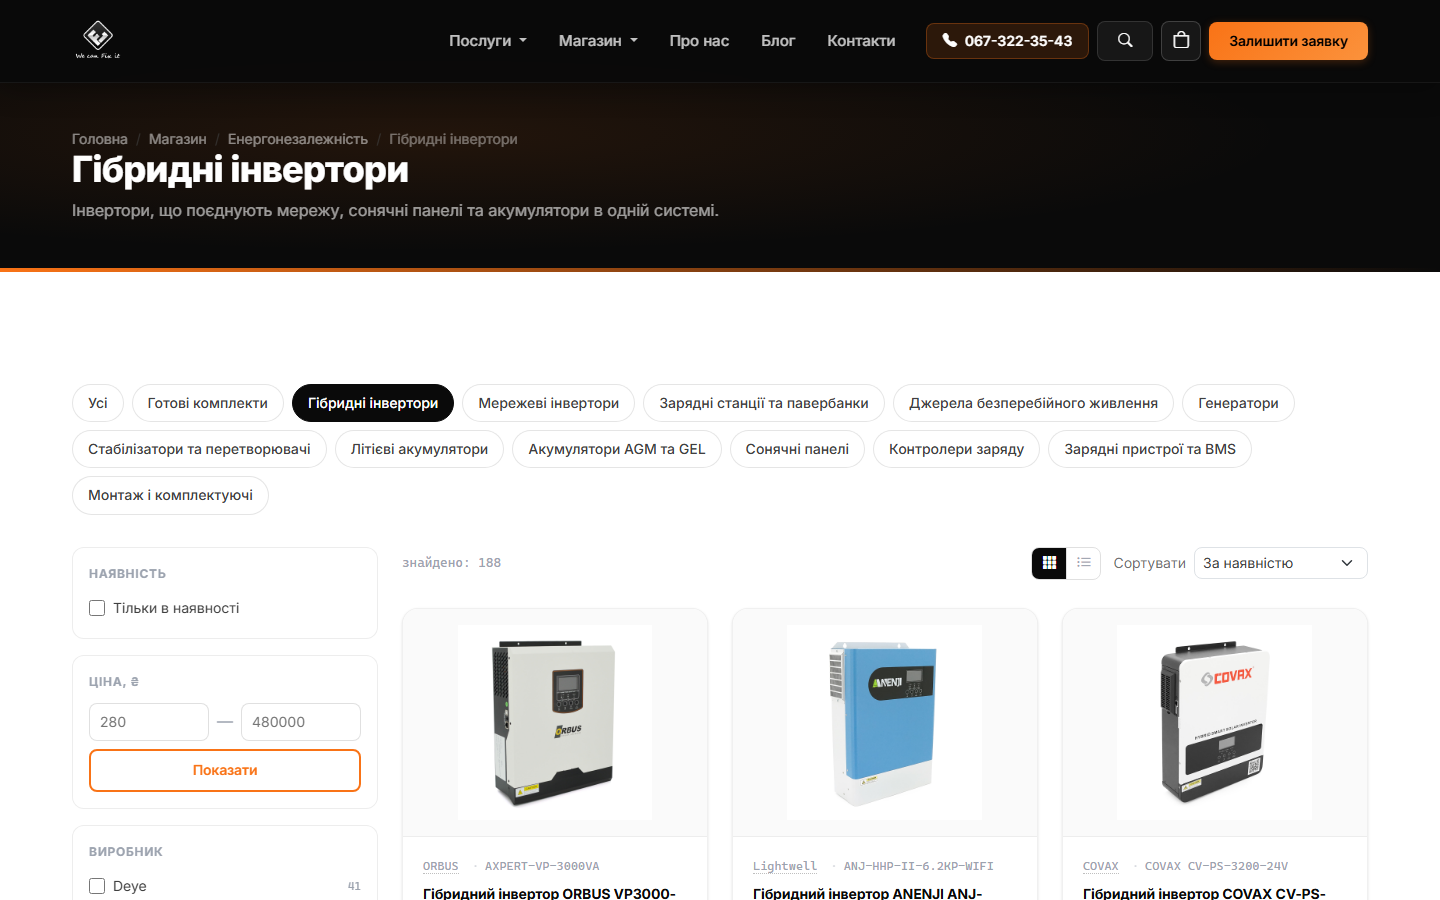Open COVAX inverter product image
Screen dimensions: 1440x900
1214,722
